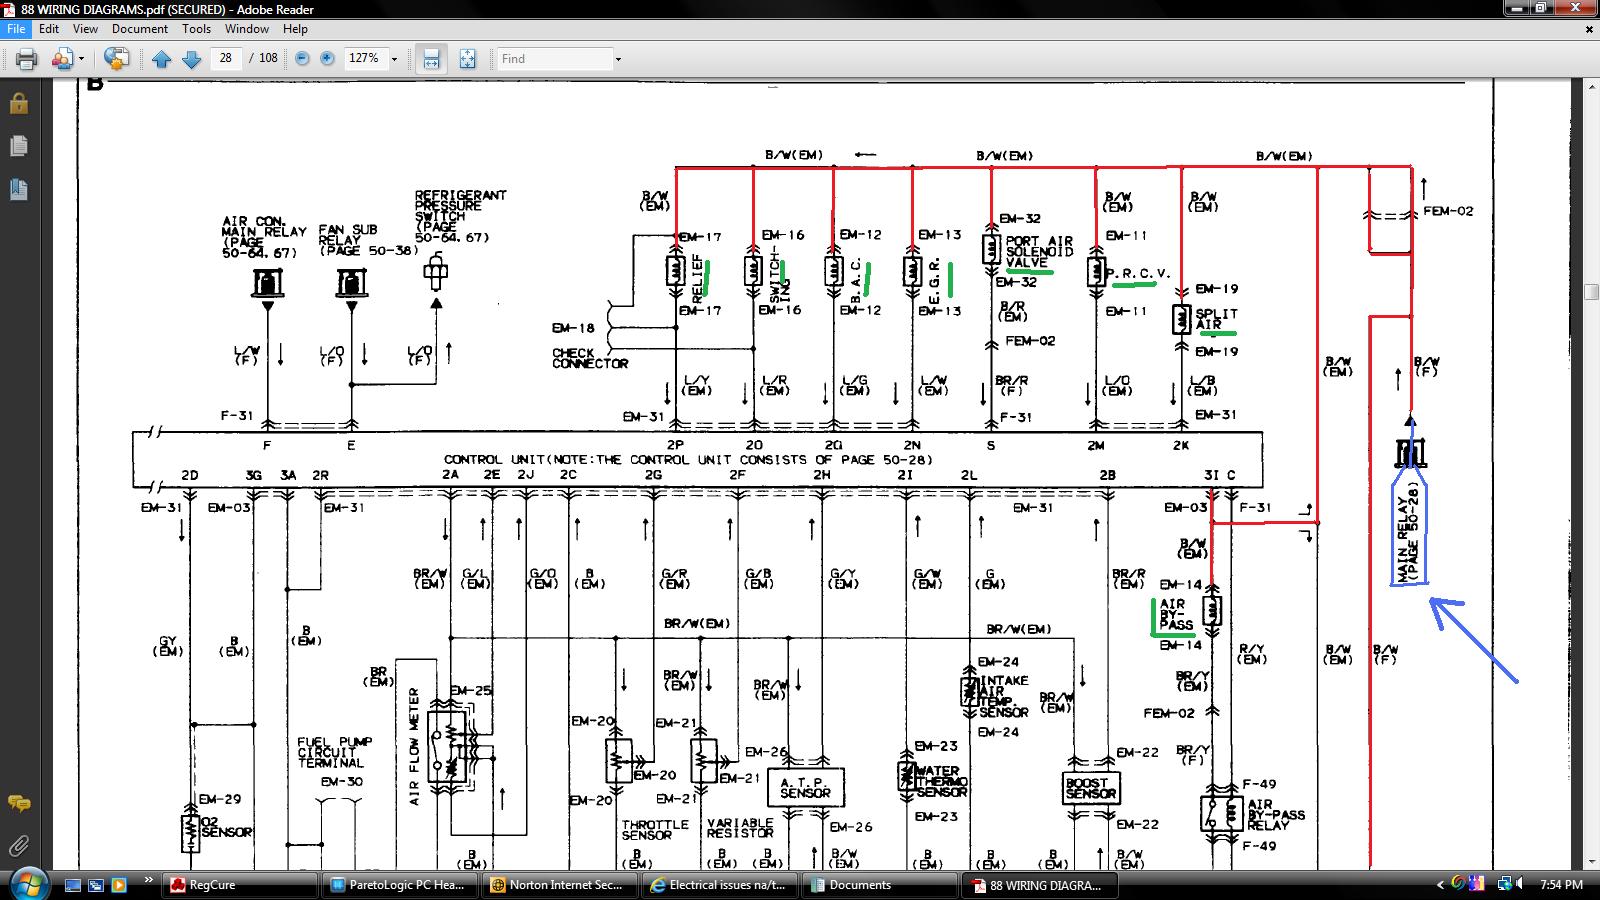Switch to Electrical issues browser taskbar button

click(x=719, y=885)
